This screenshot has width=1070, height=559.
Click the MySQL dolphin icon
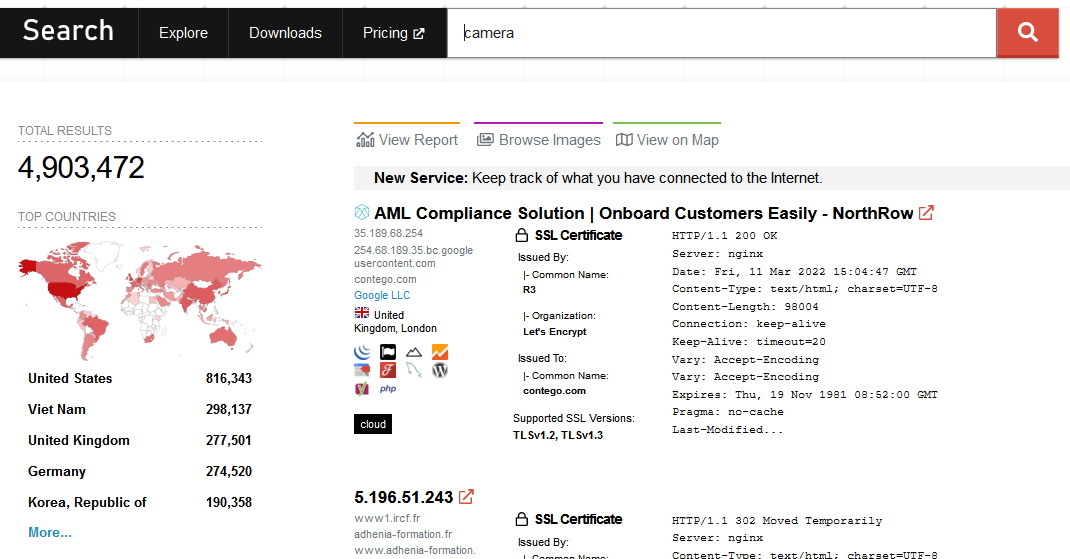(x=414, y=370)
